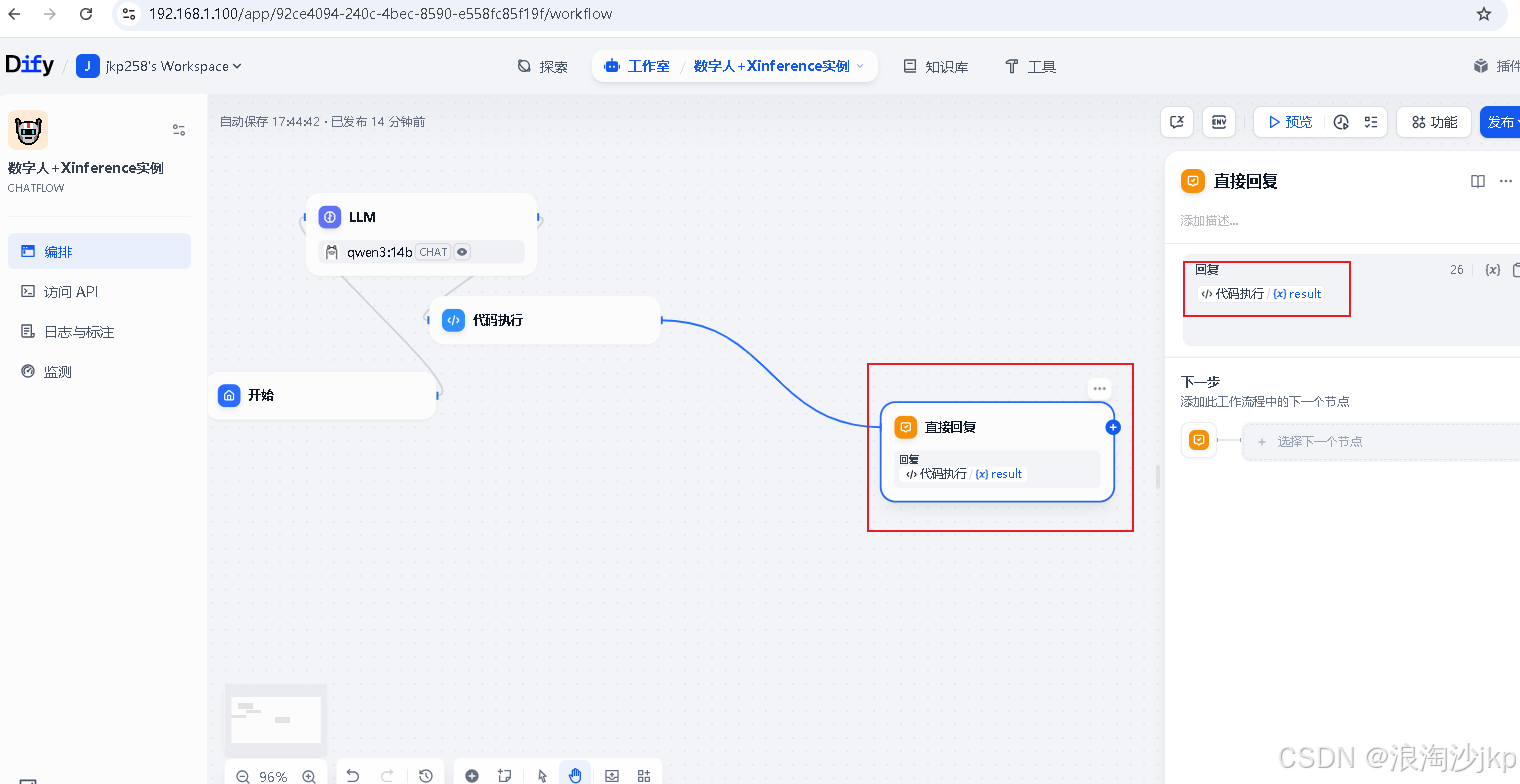Screen dimensions: 1520x784
Task: Click the 开始 node home icon
Action: coord(229,395)
